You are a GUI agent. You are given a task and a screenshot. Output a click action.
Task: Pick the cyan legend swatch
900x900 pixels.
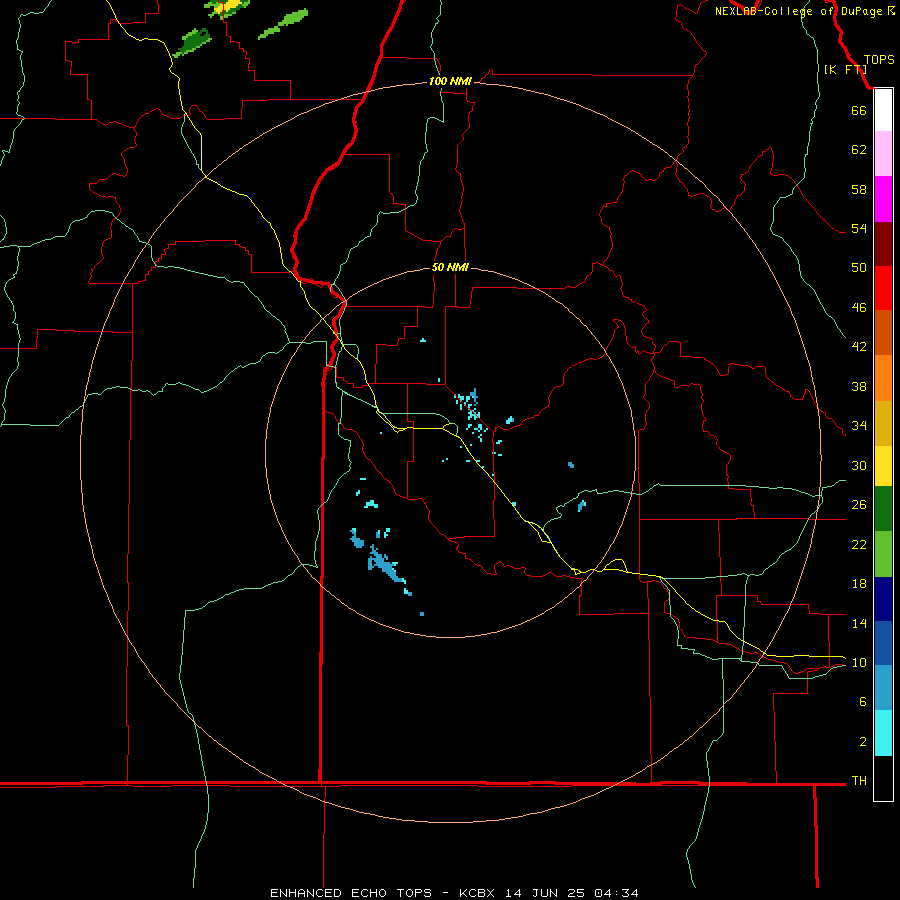pos(883,733)
